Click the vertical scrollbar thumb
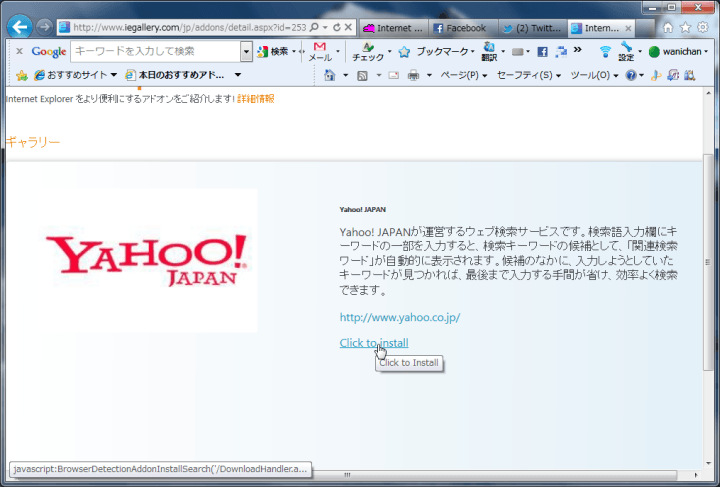This screenshot has width=720, height=487. [x=708, y=262]
